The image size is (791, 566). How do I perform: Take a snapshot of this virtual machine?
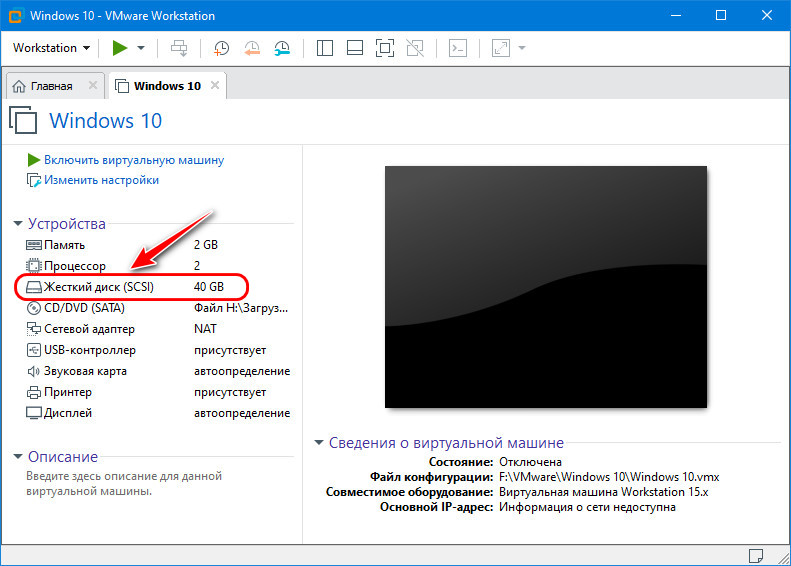[x=221, y=48]
